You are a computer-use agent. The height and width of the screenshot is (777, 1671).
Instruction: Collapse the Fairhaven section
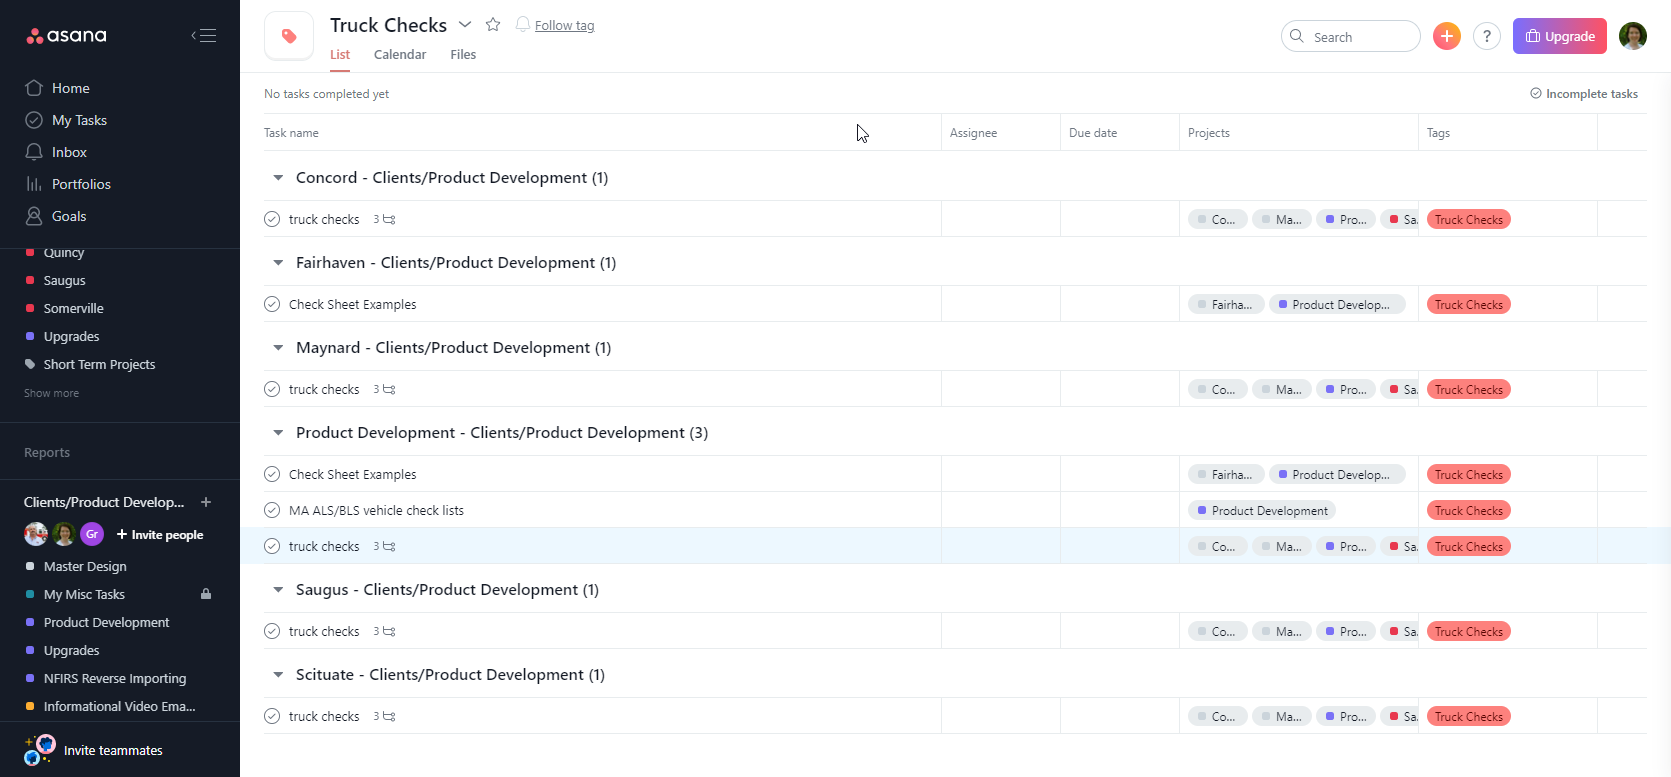(x=278, y=263)
